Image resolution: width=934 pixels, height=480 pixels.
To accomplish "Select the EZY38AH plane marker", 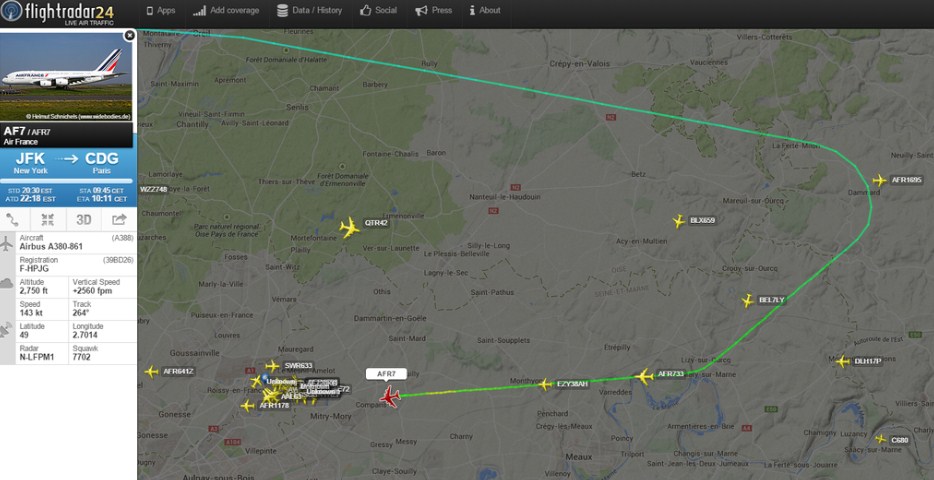I will click(x=545, y=385).
